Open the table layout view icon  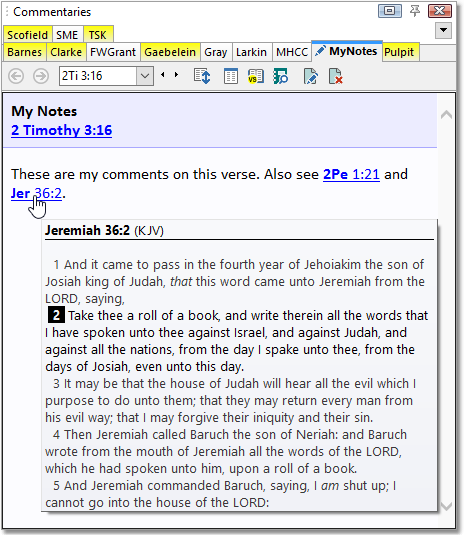point(230,76)
